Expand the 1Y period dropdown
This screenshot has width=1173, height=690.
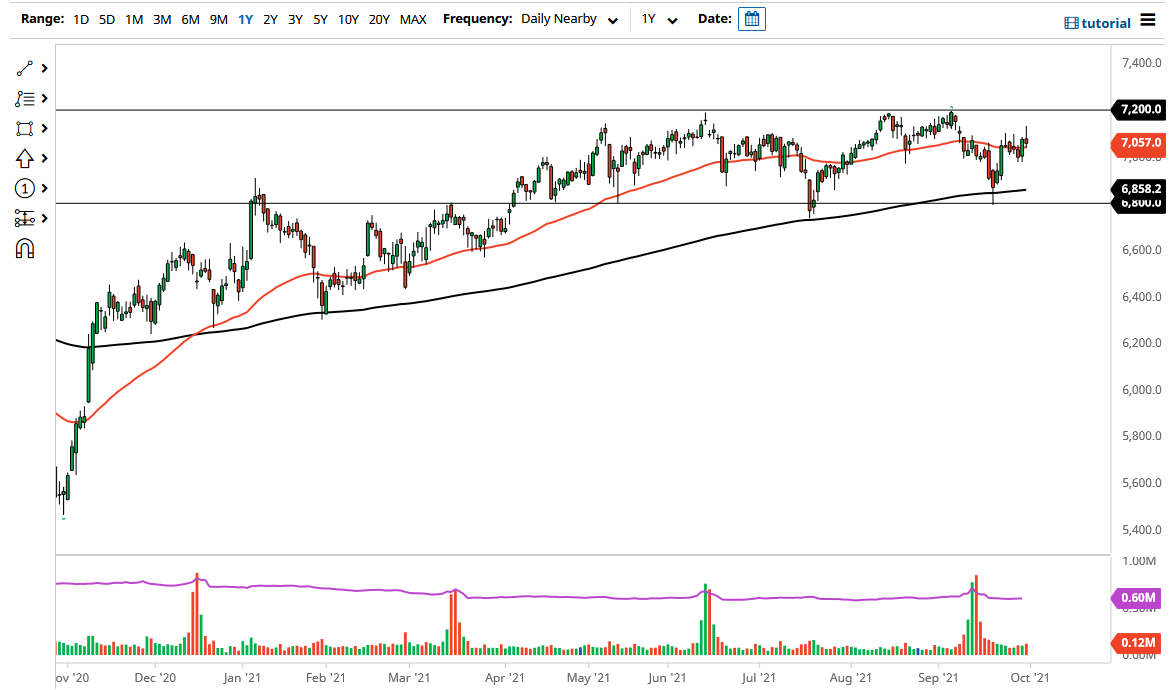(656, 18)
